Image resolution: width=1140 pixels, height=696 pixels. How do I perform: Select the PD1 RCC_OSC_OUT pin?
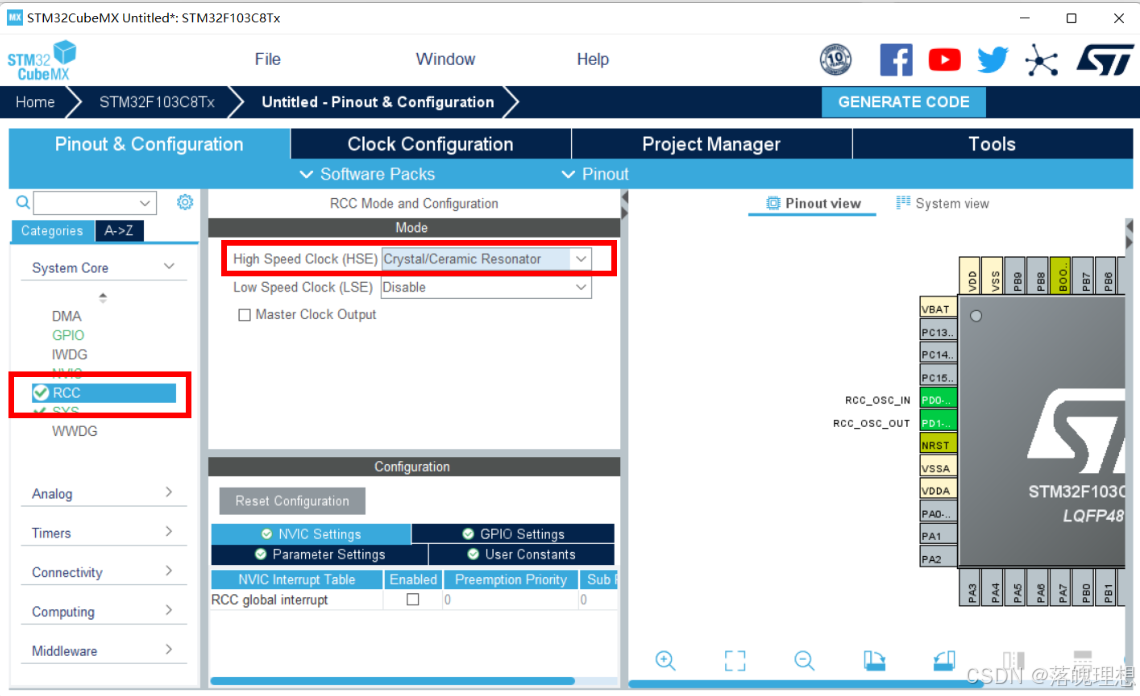coord(938,423)
